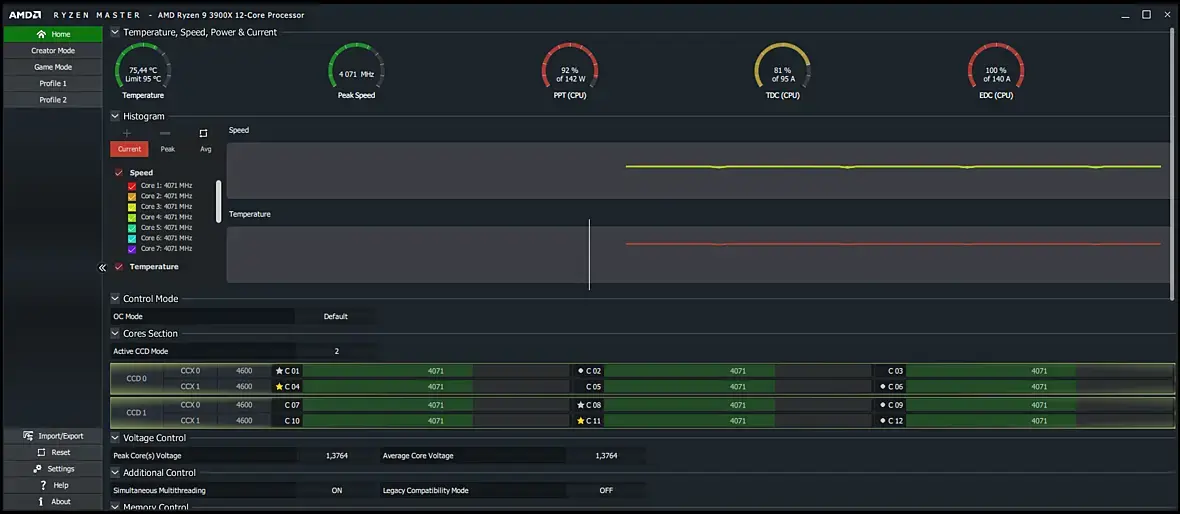Click the AMD logo in title bar
1180x514 pixels.
pos(25,14)
